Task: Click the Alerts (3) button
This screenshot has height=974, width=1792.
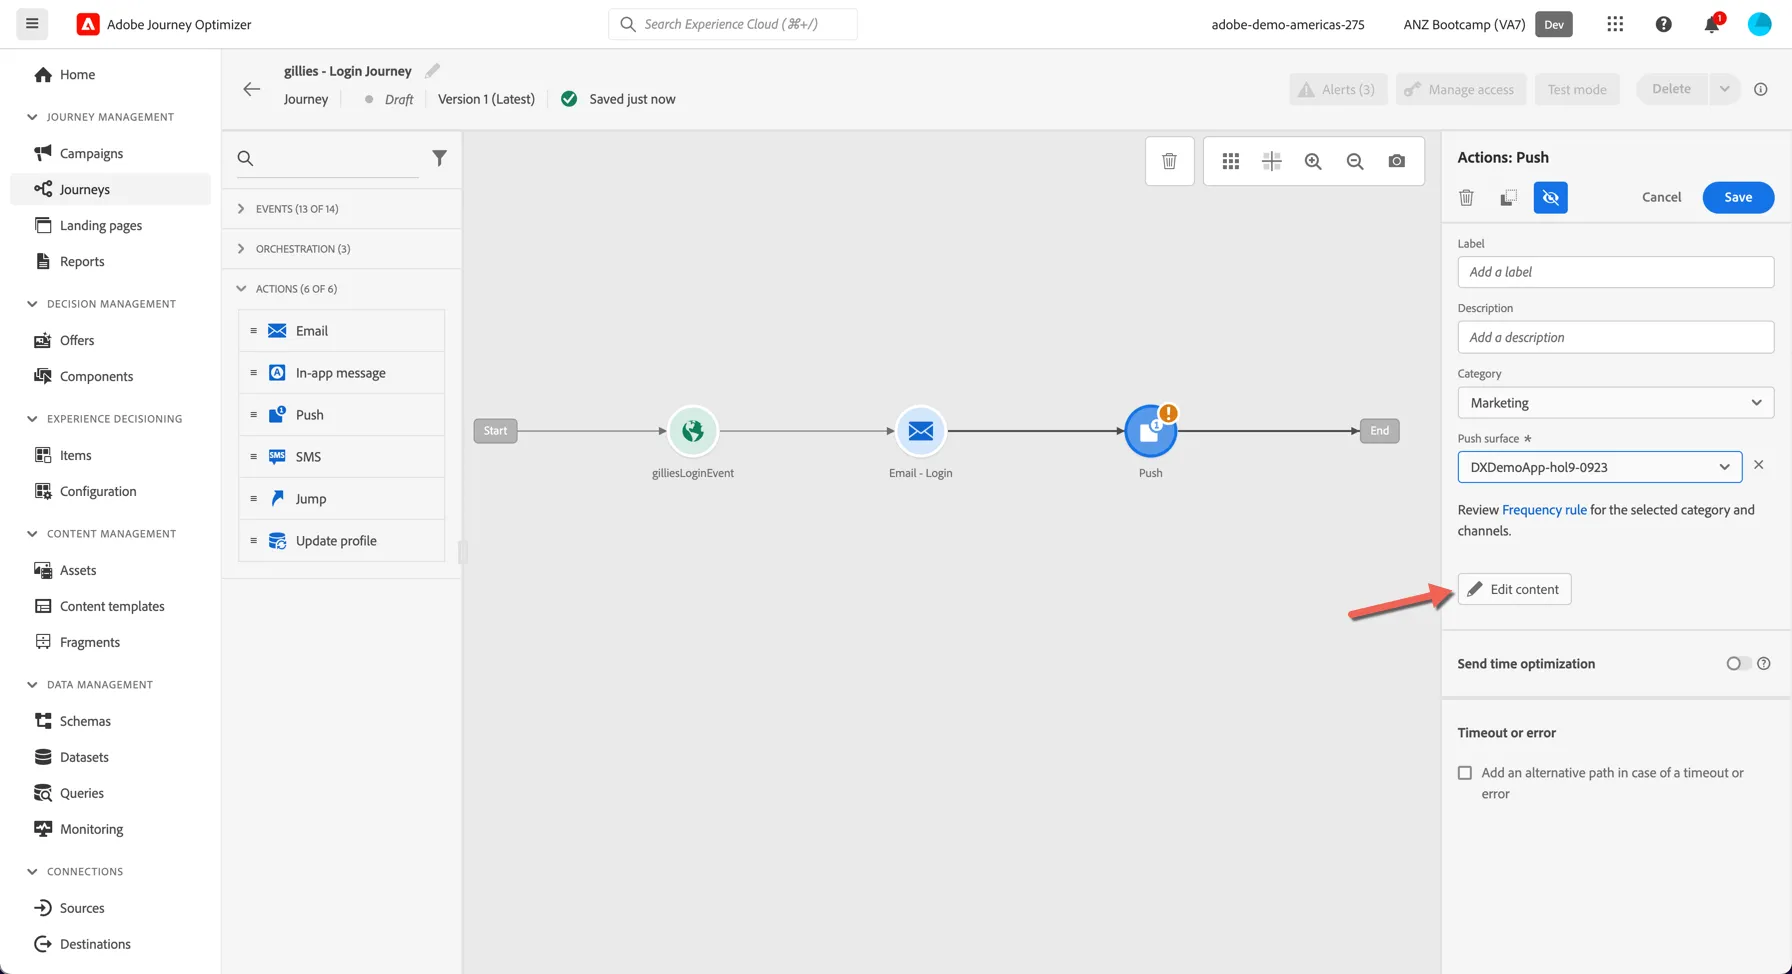Action: (x=1338, y=89)
